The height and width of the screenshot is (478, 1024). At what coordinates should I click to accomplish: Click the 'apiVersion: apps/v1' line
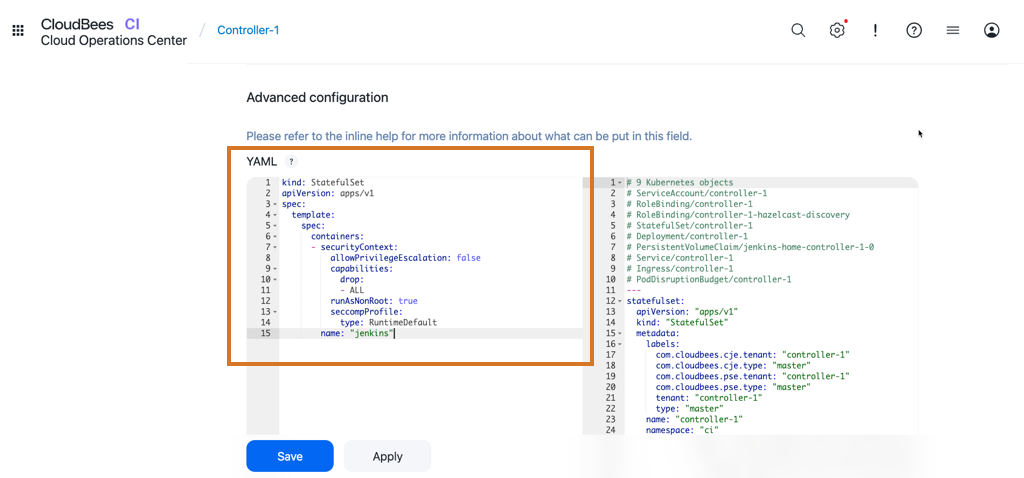327,193
